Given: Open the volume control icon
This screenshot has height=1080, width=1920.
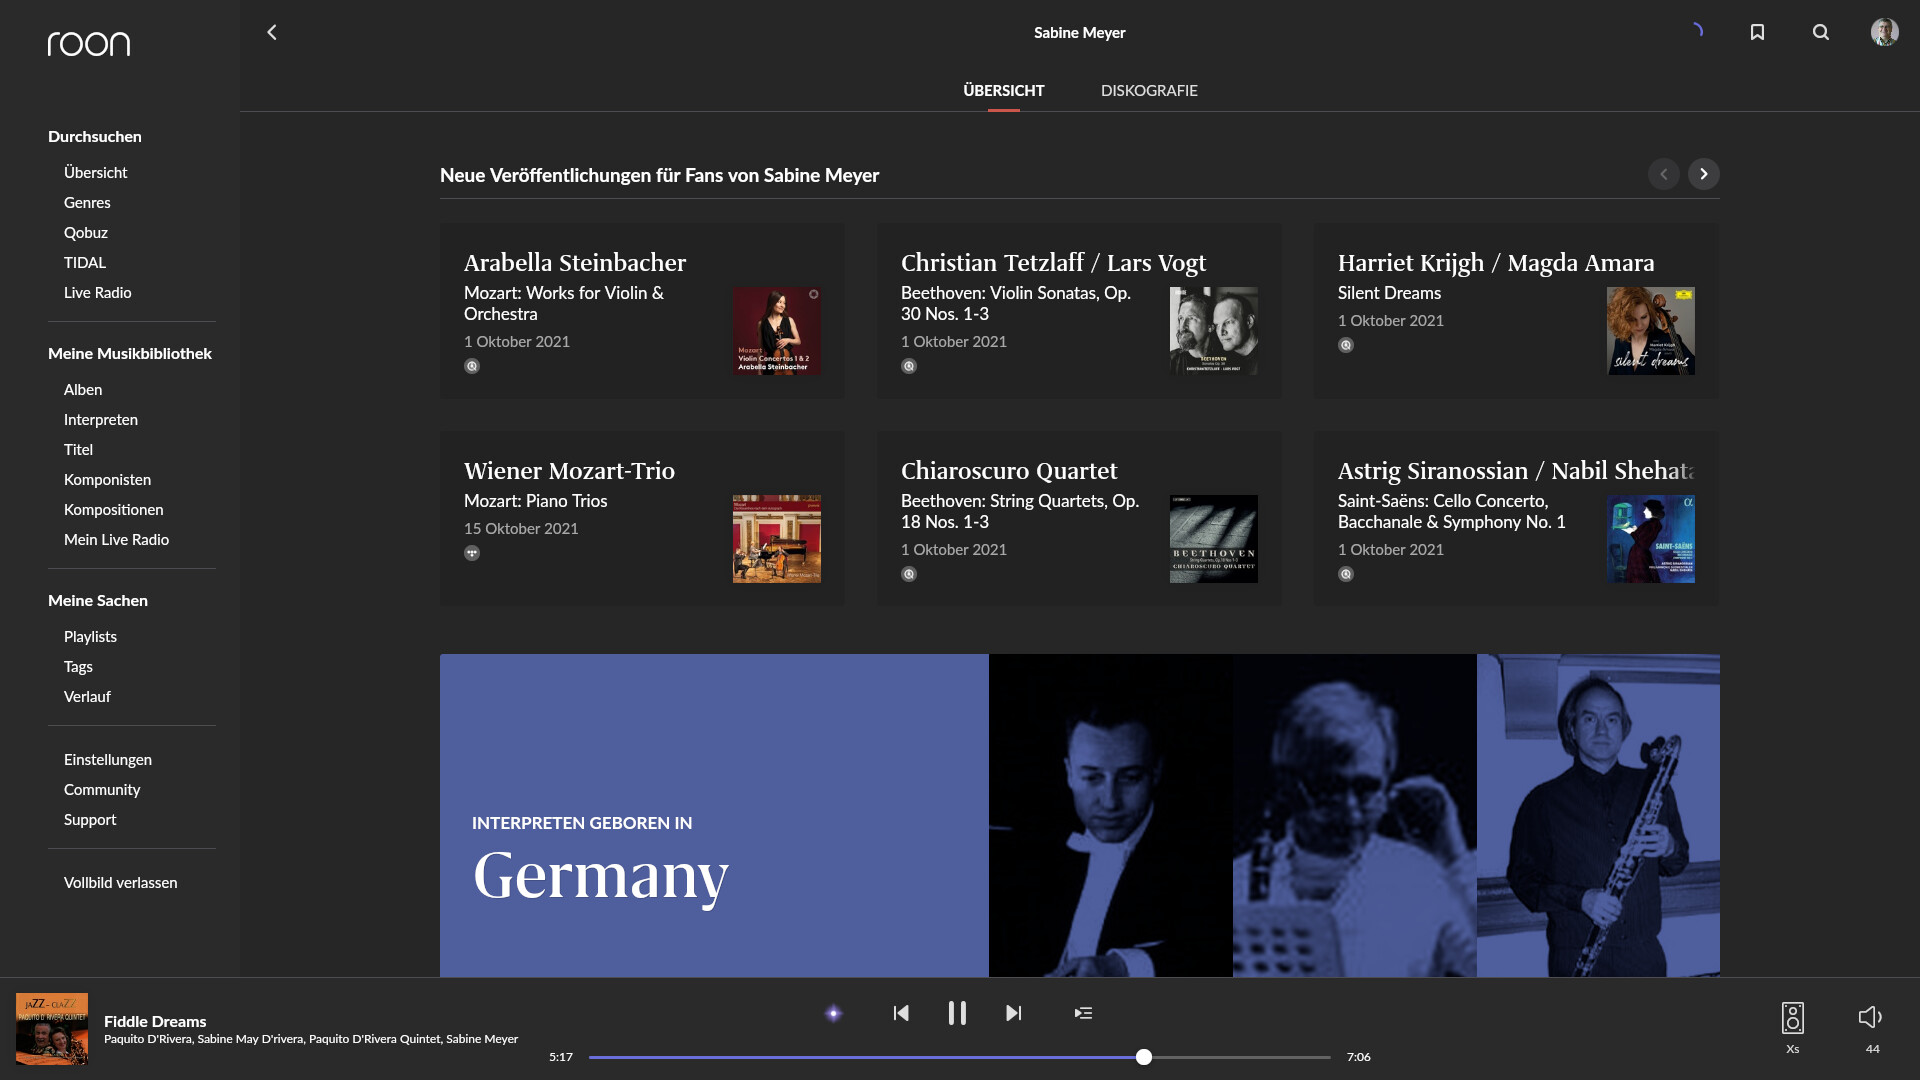Looking at the screenshot, I should pos(1871,1017).
